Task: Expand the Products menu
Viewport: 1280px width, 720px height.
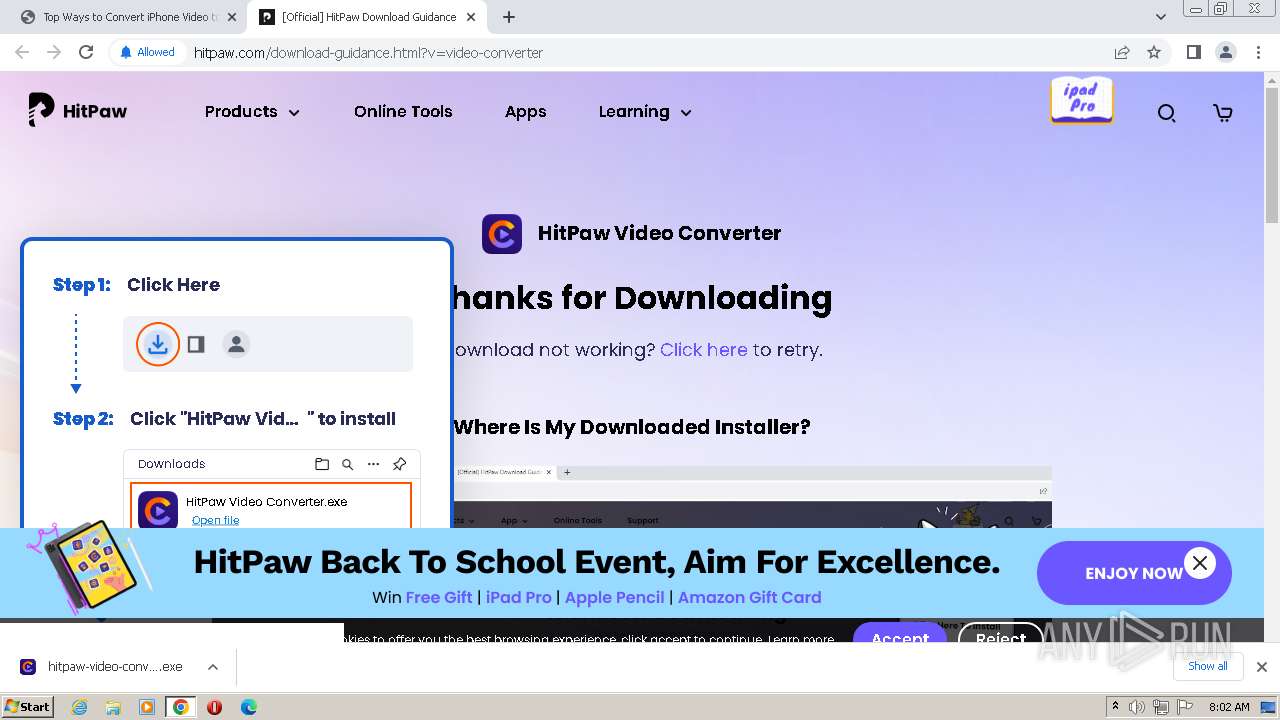Action: tap(252, 112)
